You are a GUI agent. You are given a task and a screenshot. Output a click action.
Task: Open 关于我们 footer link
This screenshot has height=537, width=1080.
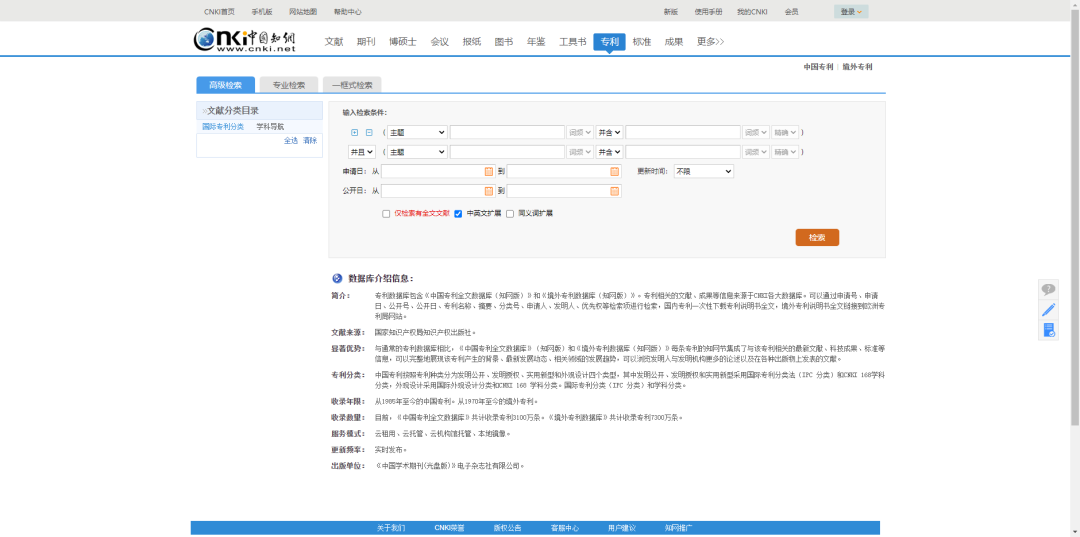coord(391,528)
